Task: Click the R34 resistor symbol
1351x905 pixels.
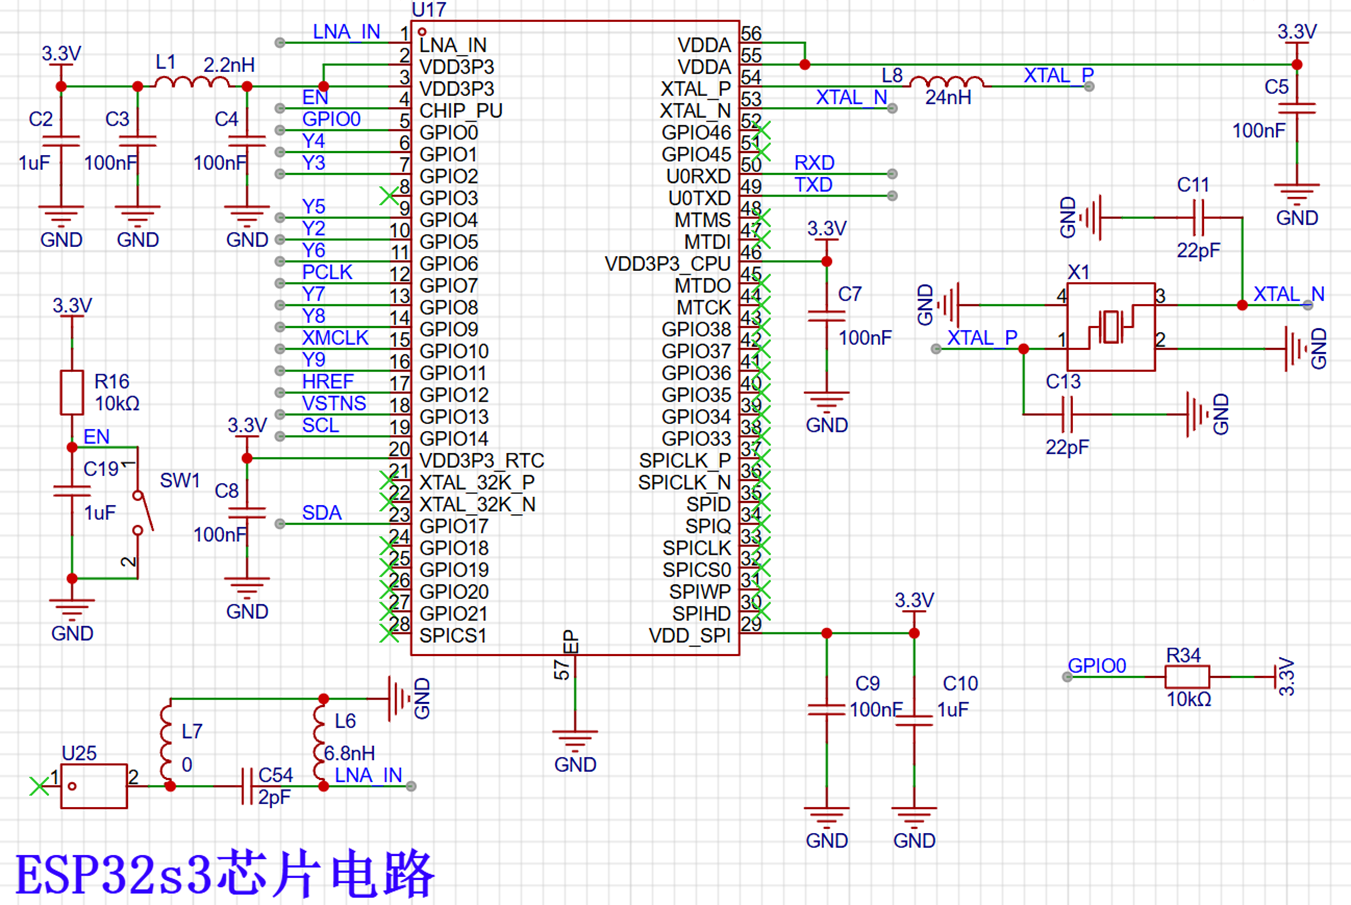Action: coord(1187,677)
